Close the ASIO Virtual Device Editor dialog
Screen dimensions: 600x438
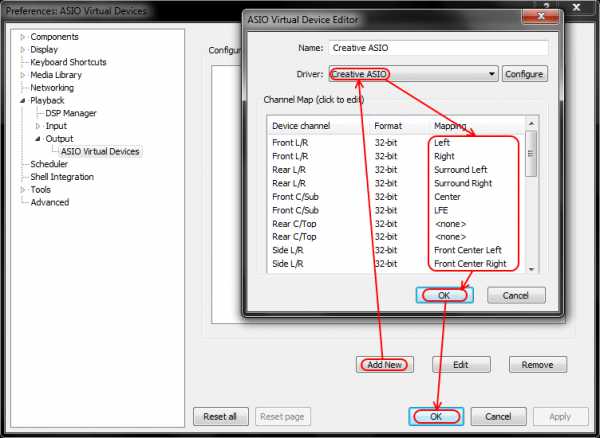[x=541, y=16]
